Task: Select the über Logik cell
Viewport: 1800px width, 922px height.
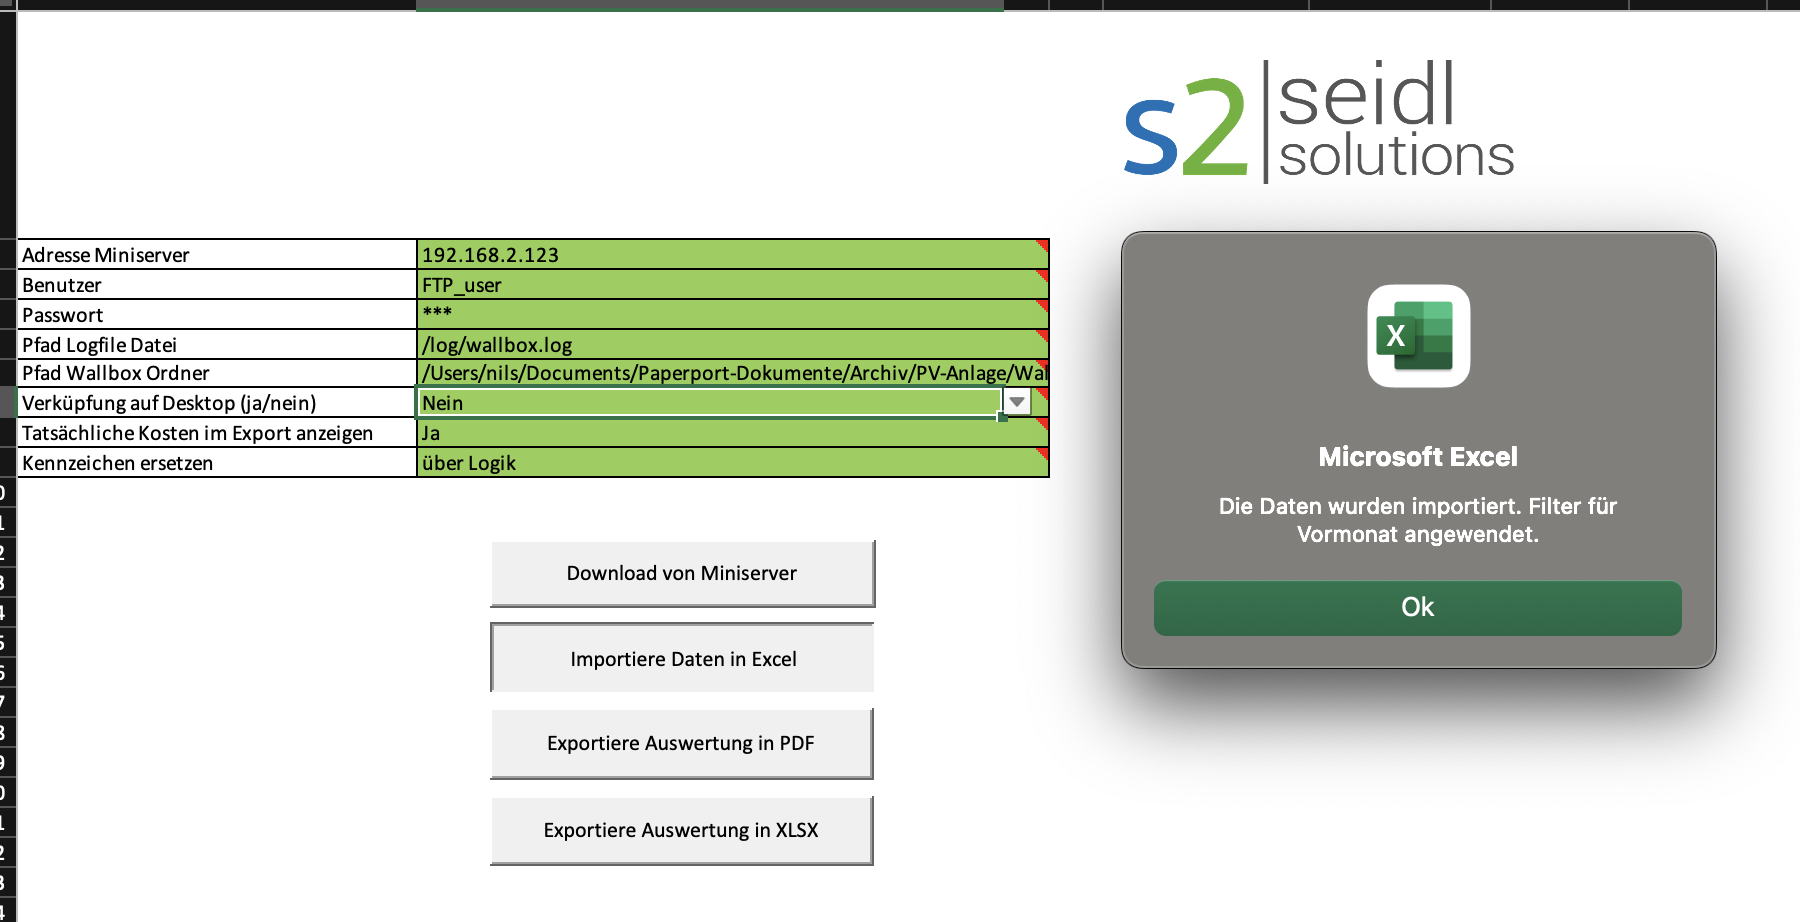Action: [x=733, y=462]
